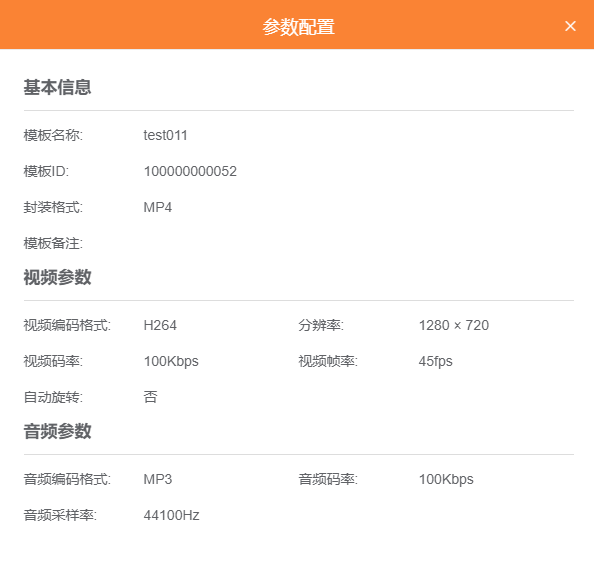Select the template name value test011
This screenshot has height=561, width=594.
pyautogui.click(x=166, y=135)
